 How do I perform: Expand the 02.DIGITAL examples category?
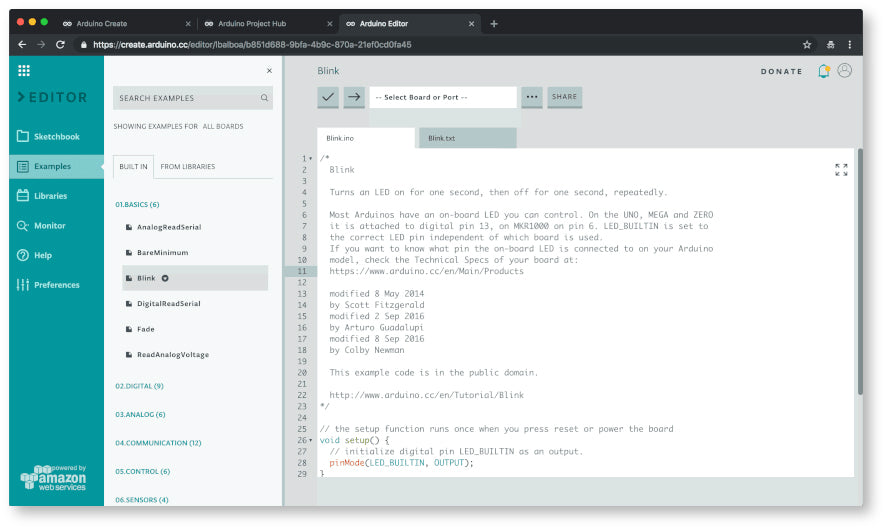click(139, 385)
